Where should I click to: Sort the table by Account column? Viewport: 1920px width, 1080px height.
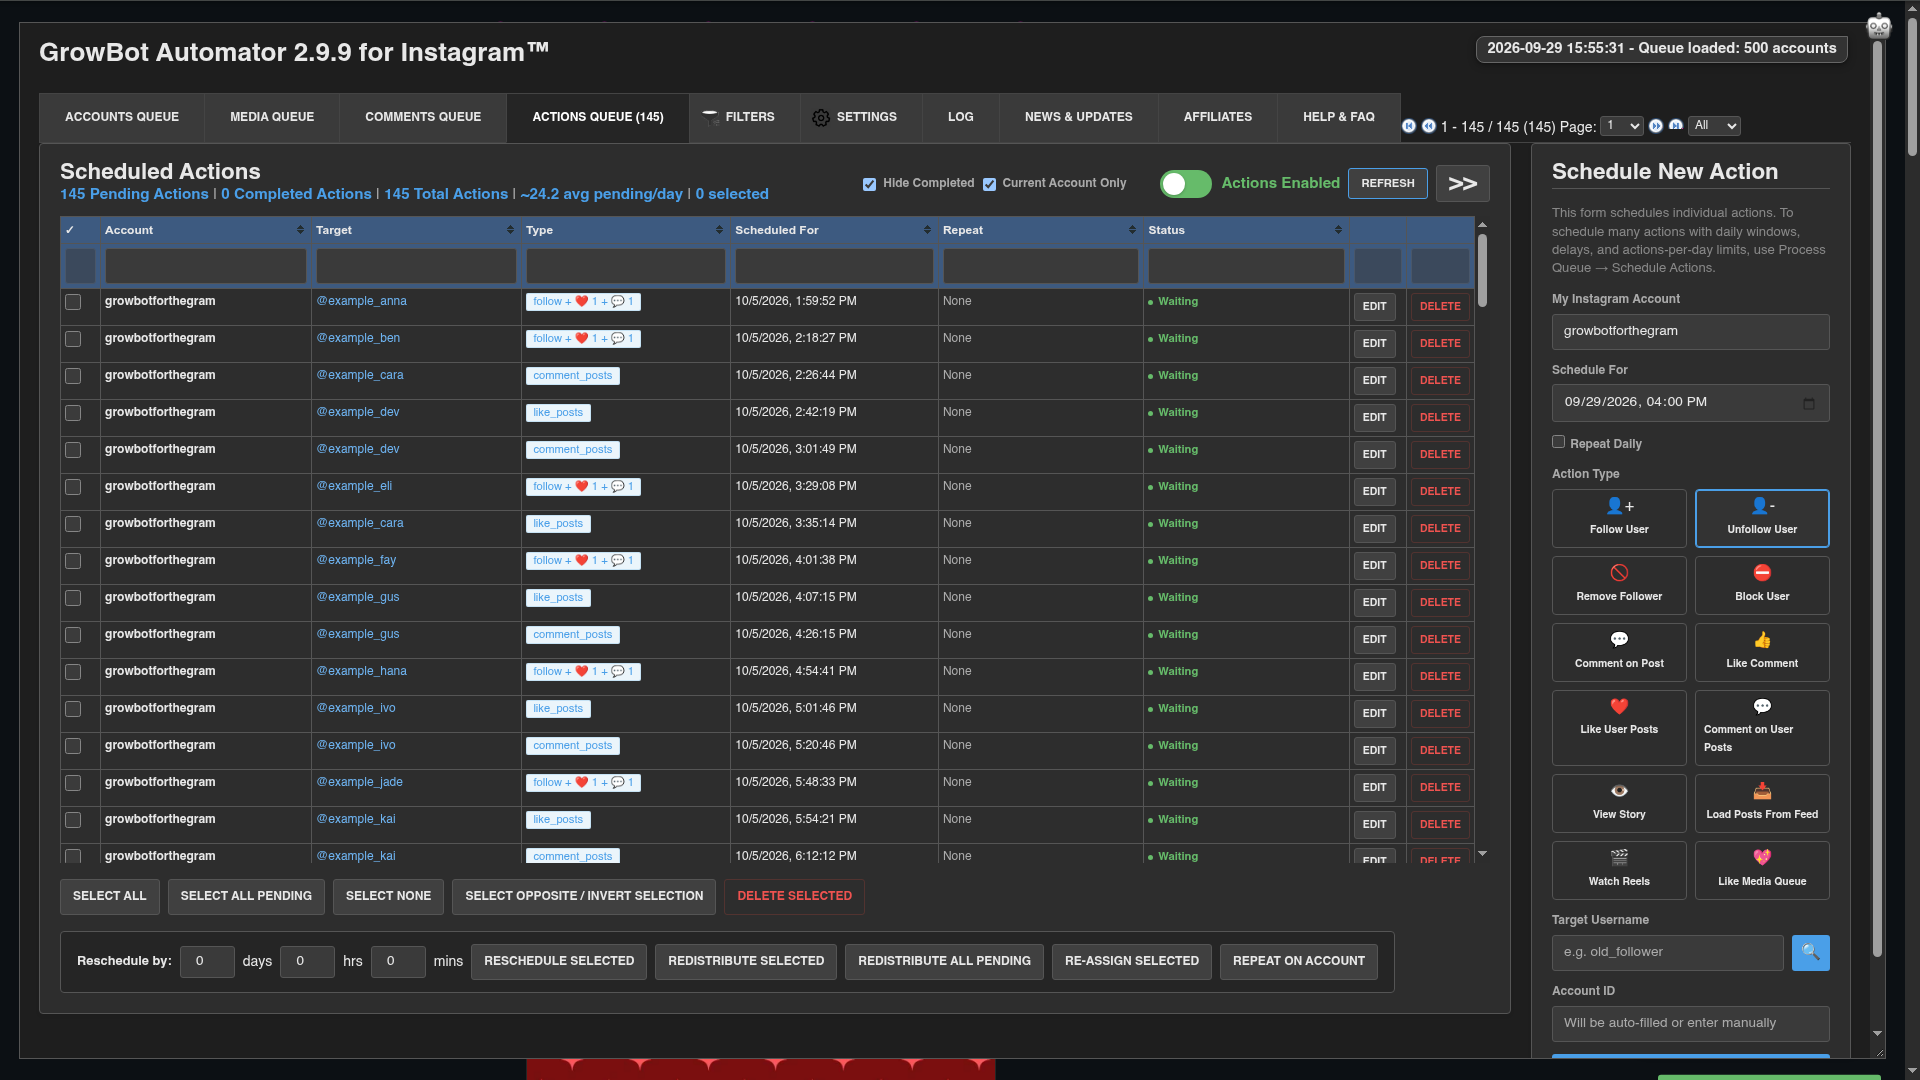[205, 230]
